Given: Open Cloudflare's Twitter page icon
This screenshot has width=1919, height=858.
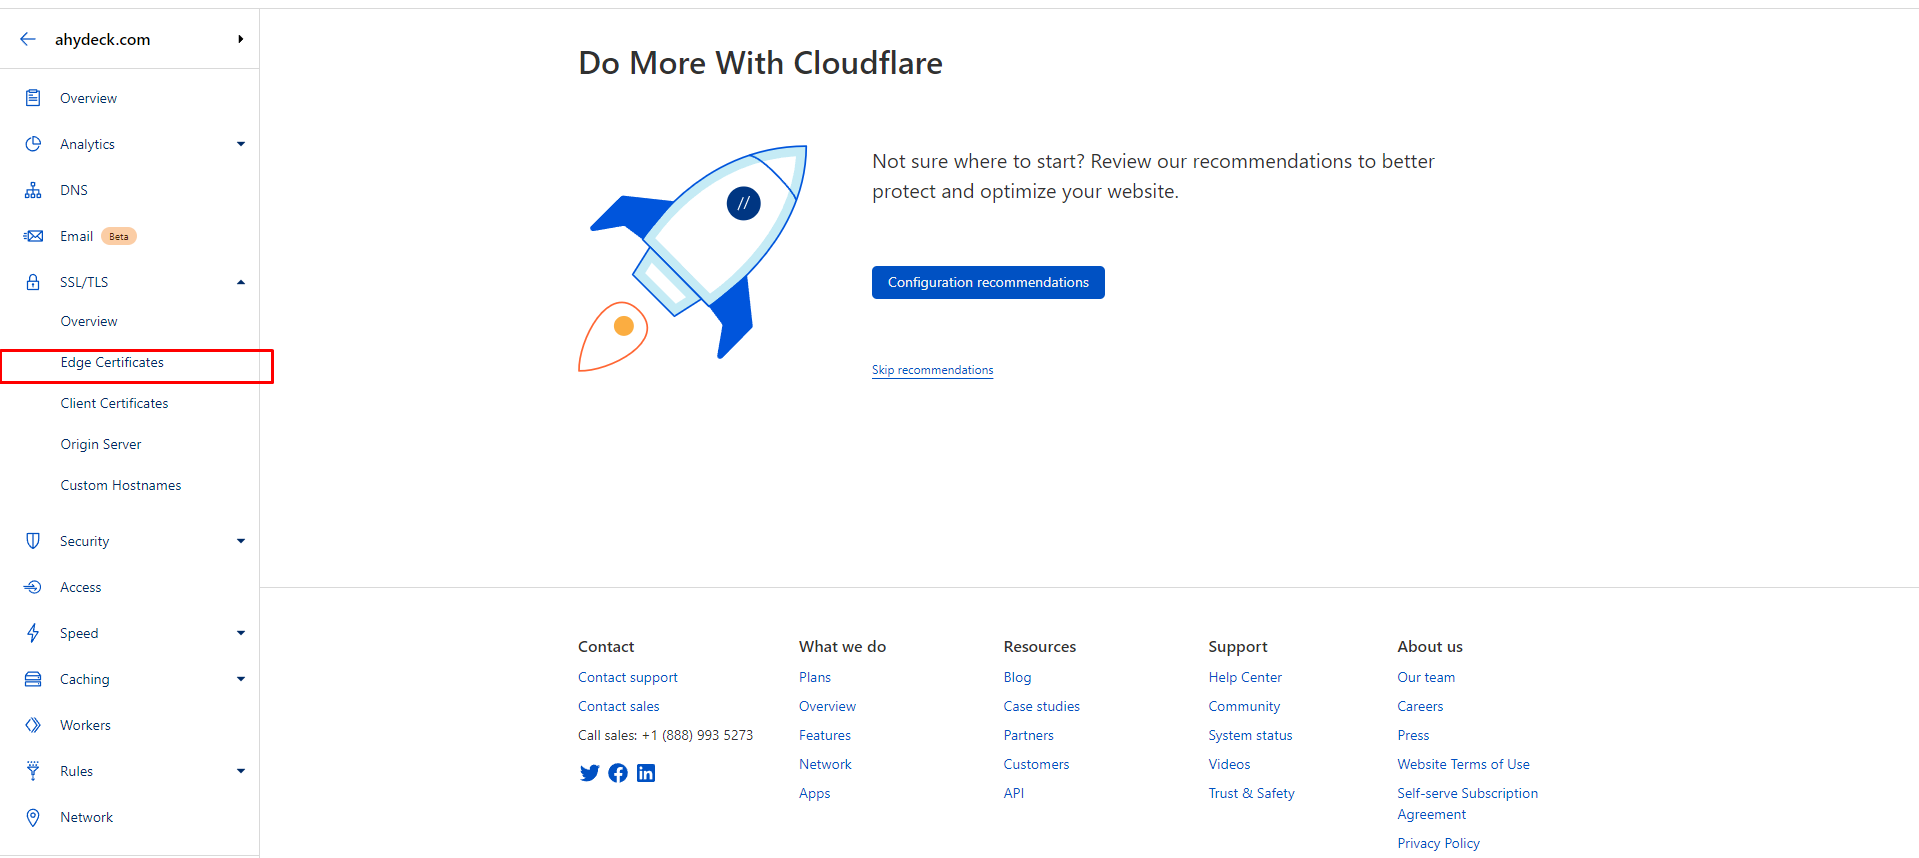Looking at the screenshot, I should 589,773.
